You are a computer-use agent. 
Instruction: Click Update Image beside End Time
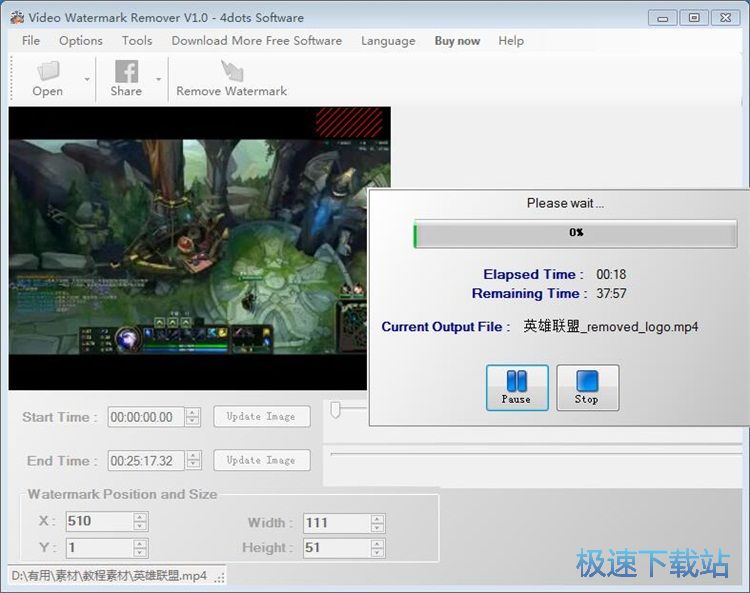262,460
